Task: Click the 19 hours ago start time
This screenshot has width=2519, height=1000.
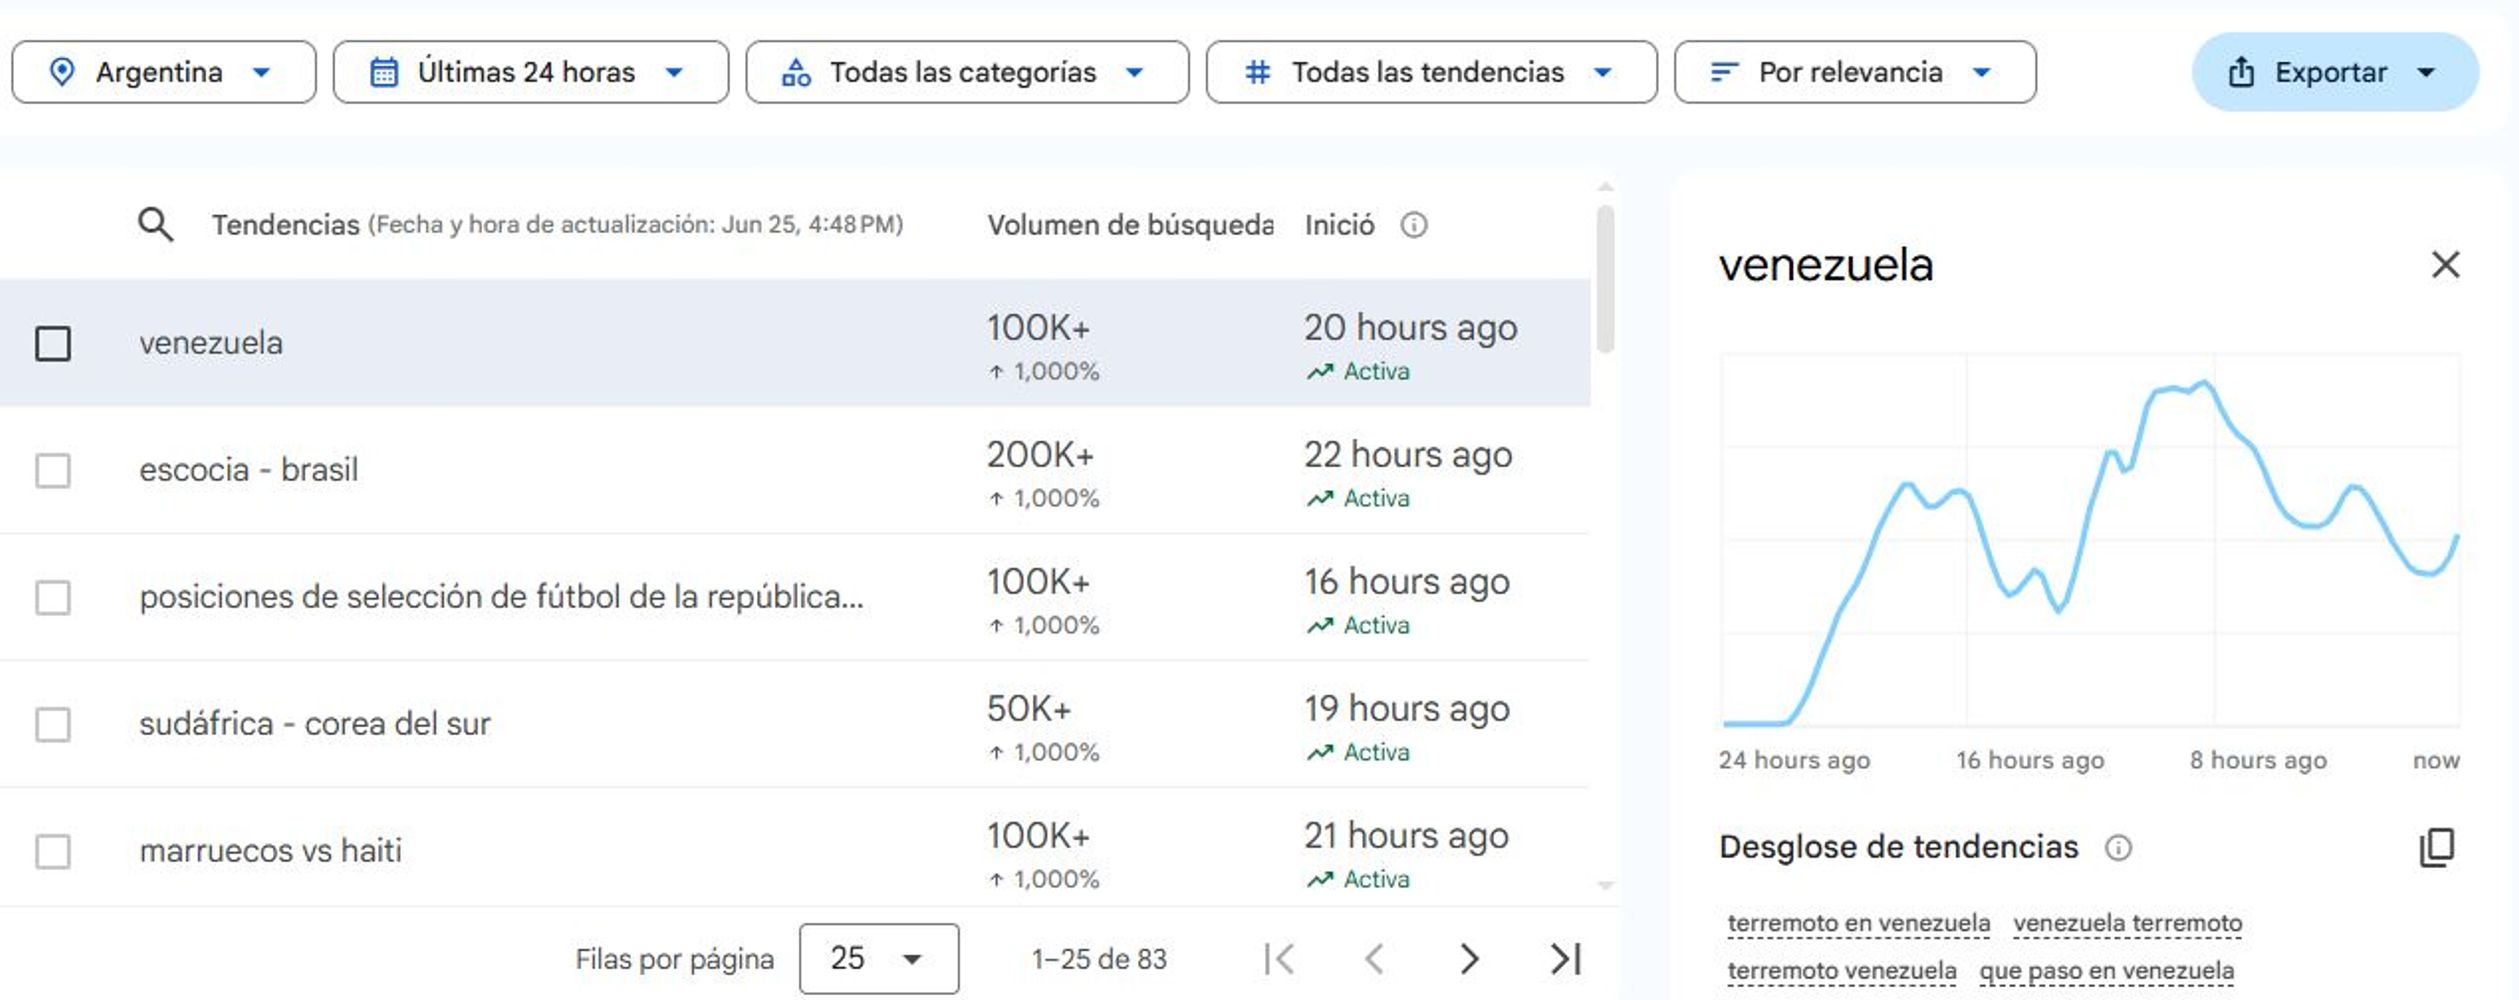Action: (x=1406, y=709)
